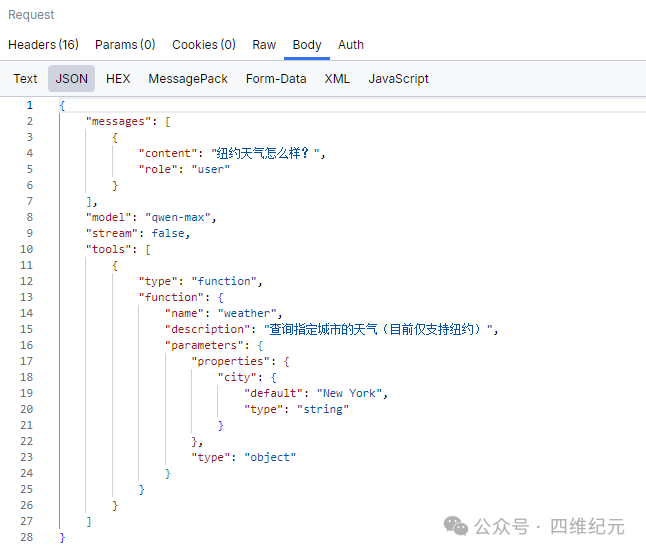Viewport: 646px width, 553px height.
Task: Click the "weather" value
Action: (247, 313)
